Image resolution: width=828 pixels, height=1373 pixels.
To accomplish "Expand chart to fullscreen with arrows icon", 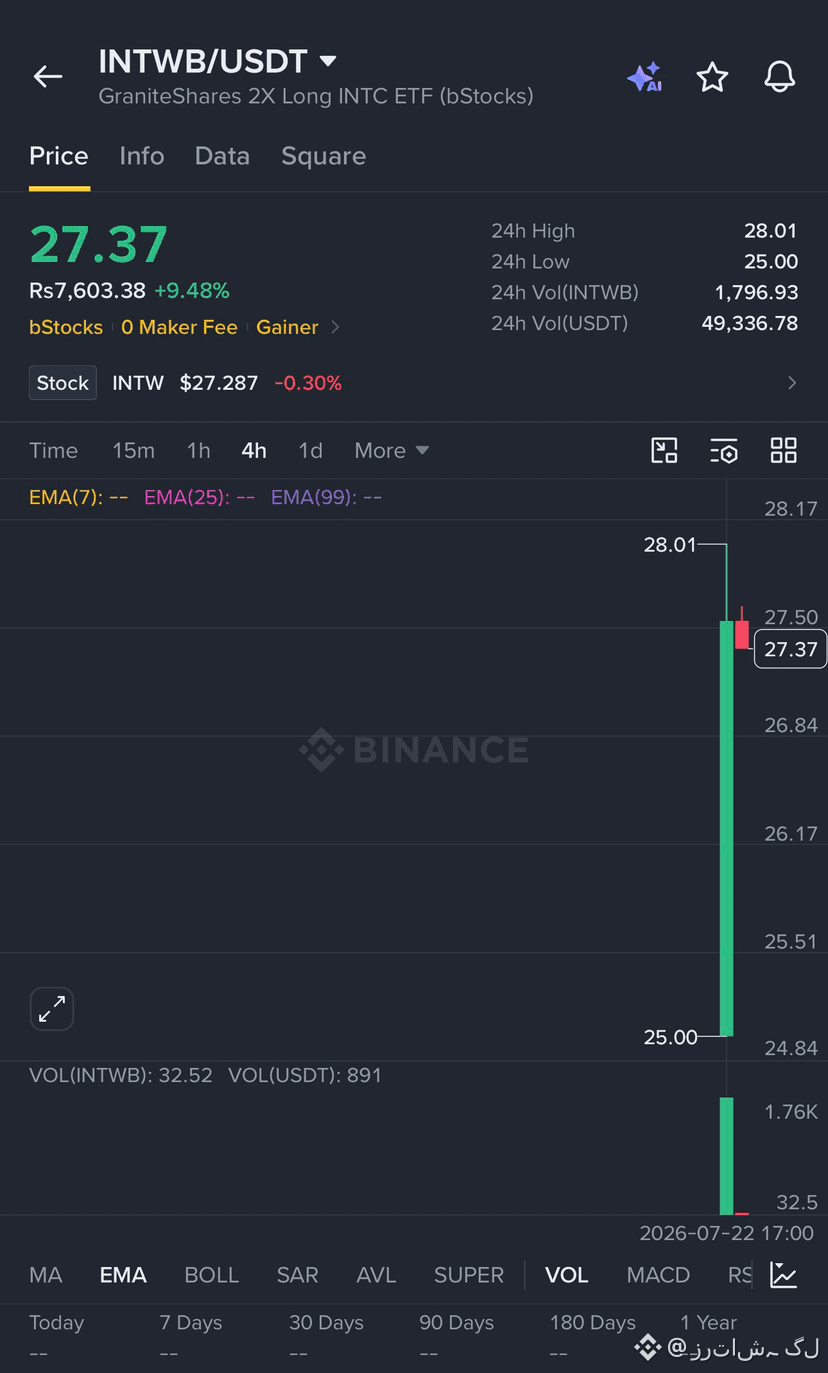I will (x=52, y=1009).
